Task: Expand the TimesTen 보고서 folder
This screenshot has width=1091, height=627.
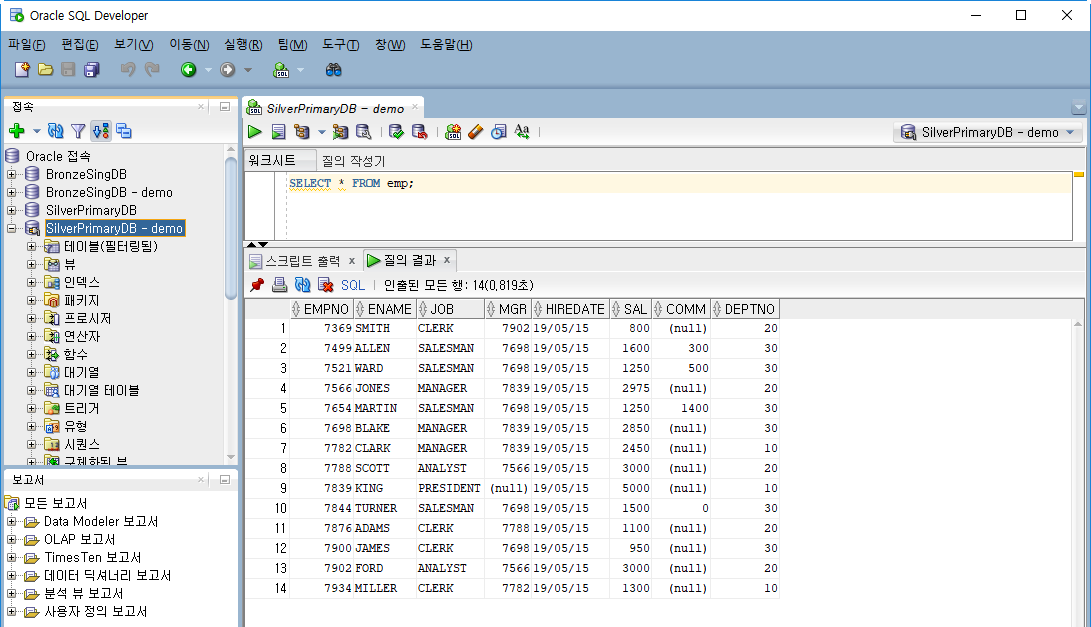Action: coord(11,557)
